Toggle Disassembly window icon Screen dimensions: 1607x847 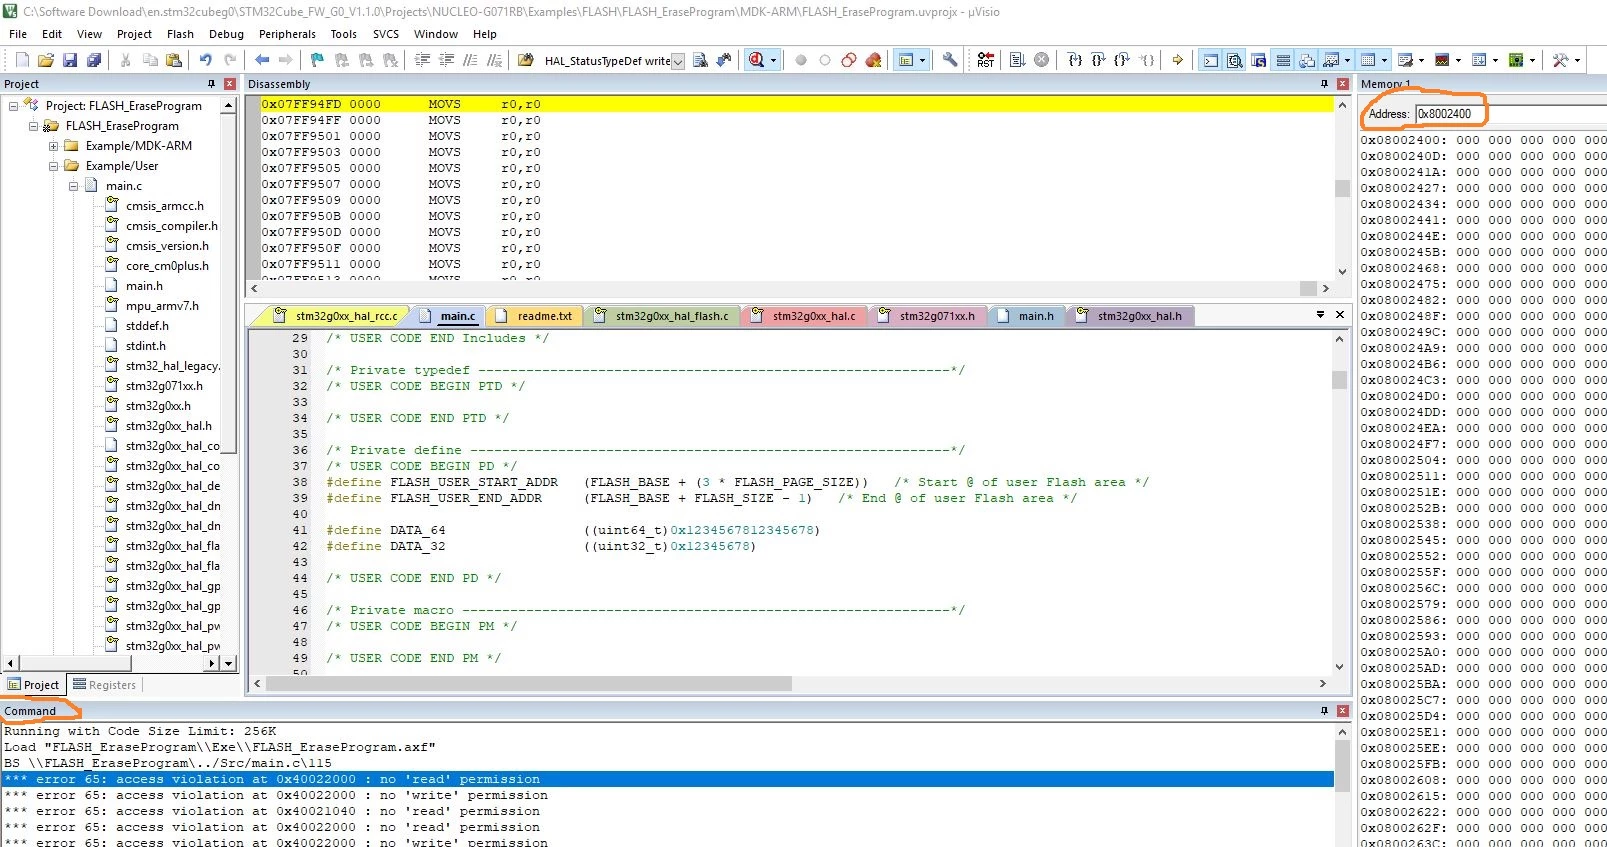(x=1235, y=60)
